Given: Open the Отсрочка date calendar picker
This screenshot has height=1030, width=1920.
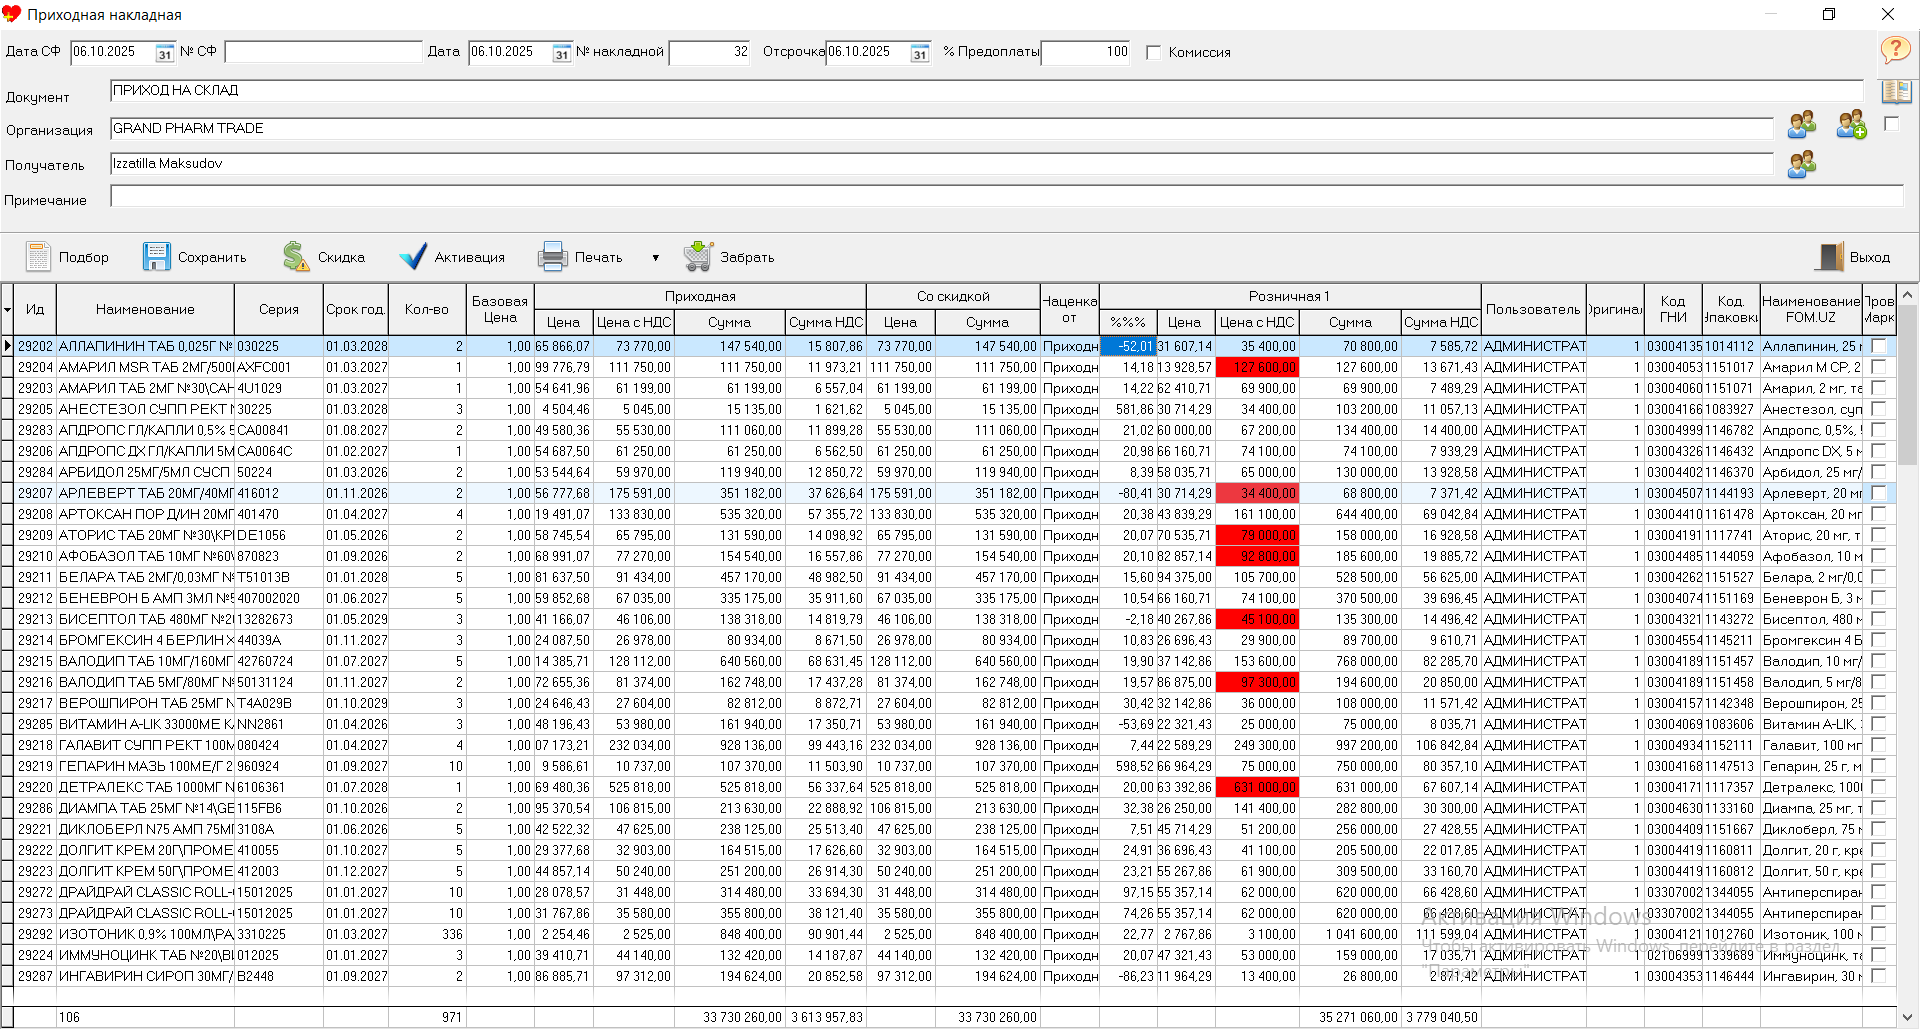Looking at the screenshot, I should 920,53.
